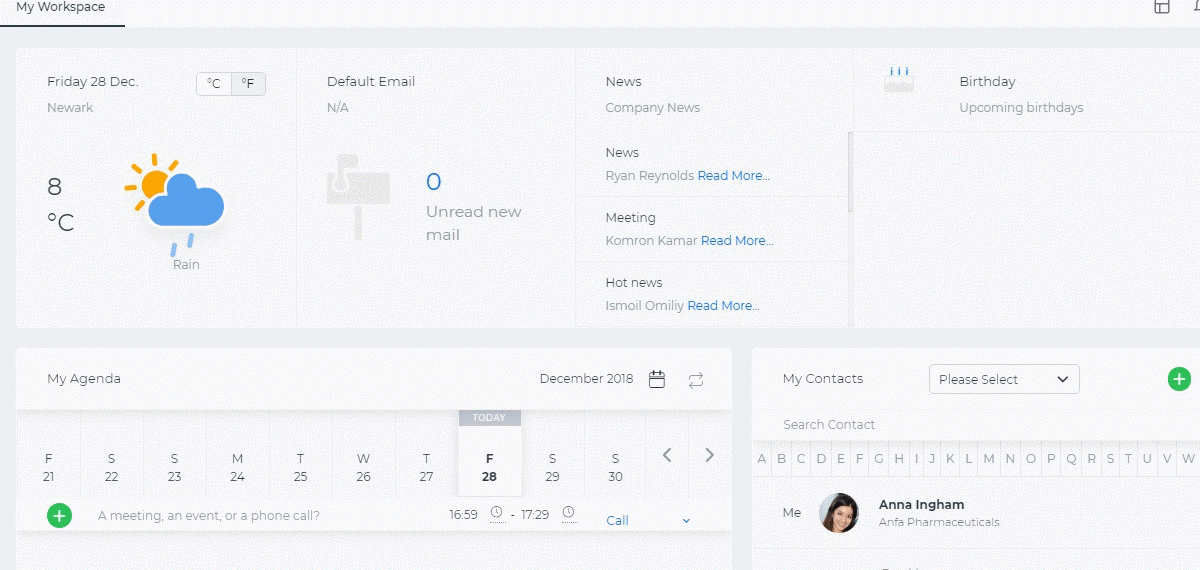This screenshot has height=570, width=1200.
Task: Select Thursday 27 in the agenda
Action: tap(427, 467)
